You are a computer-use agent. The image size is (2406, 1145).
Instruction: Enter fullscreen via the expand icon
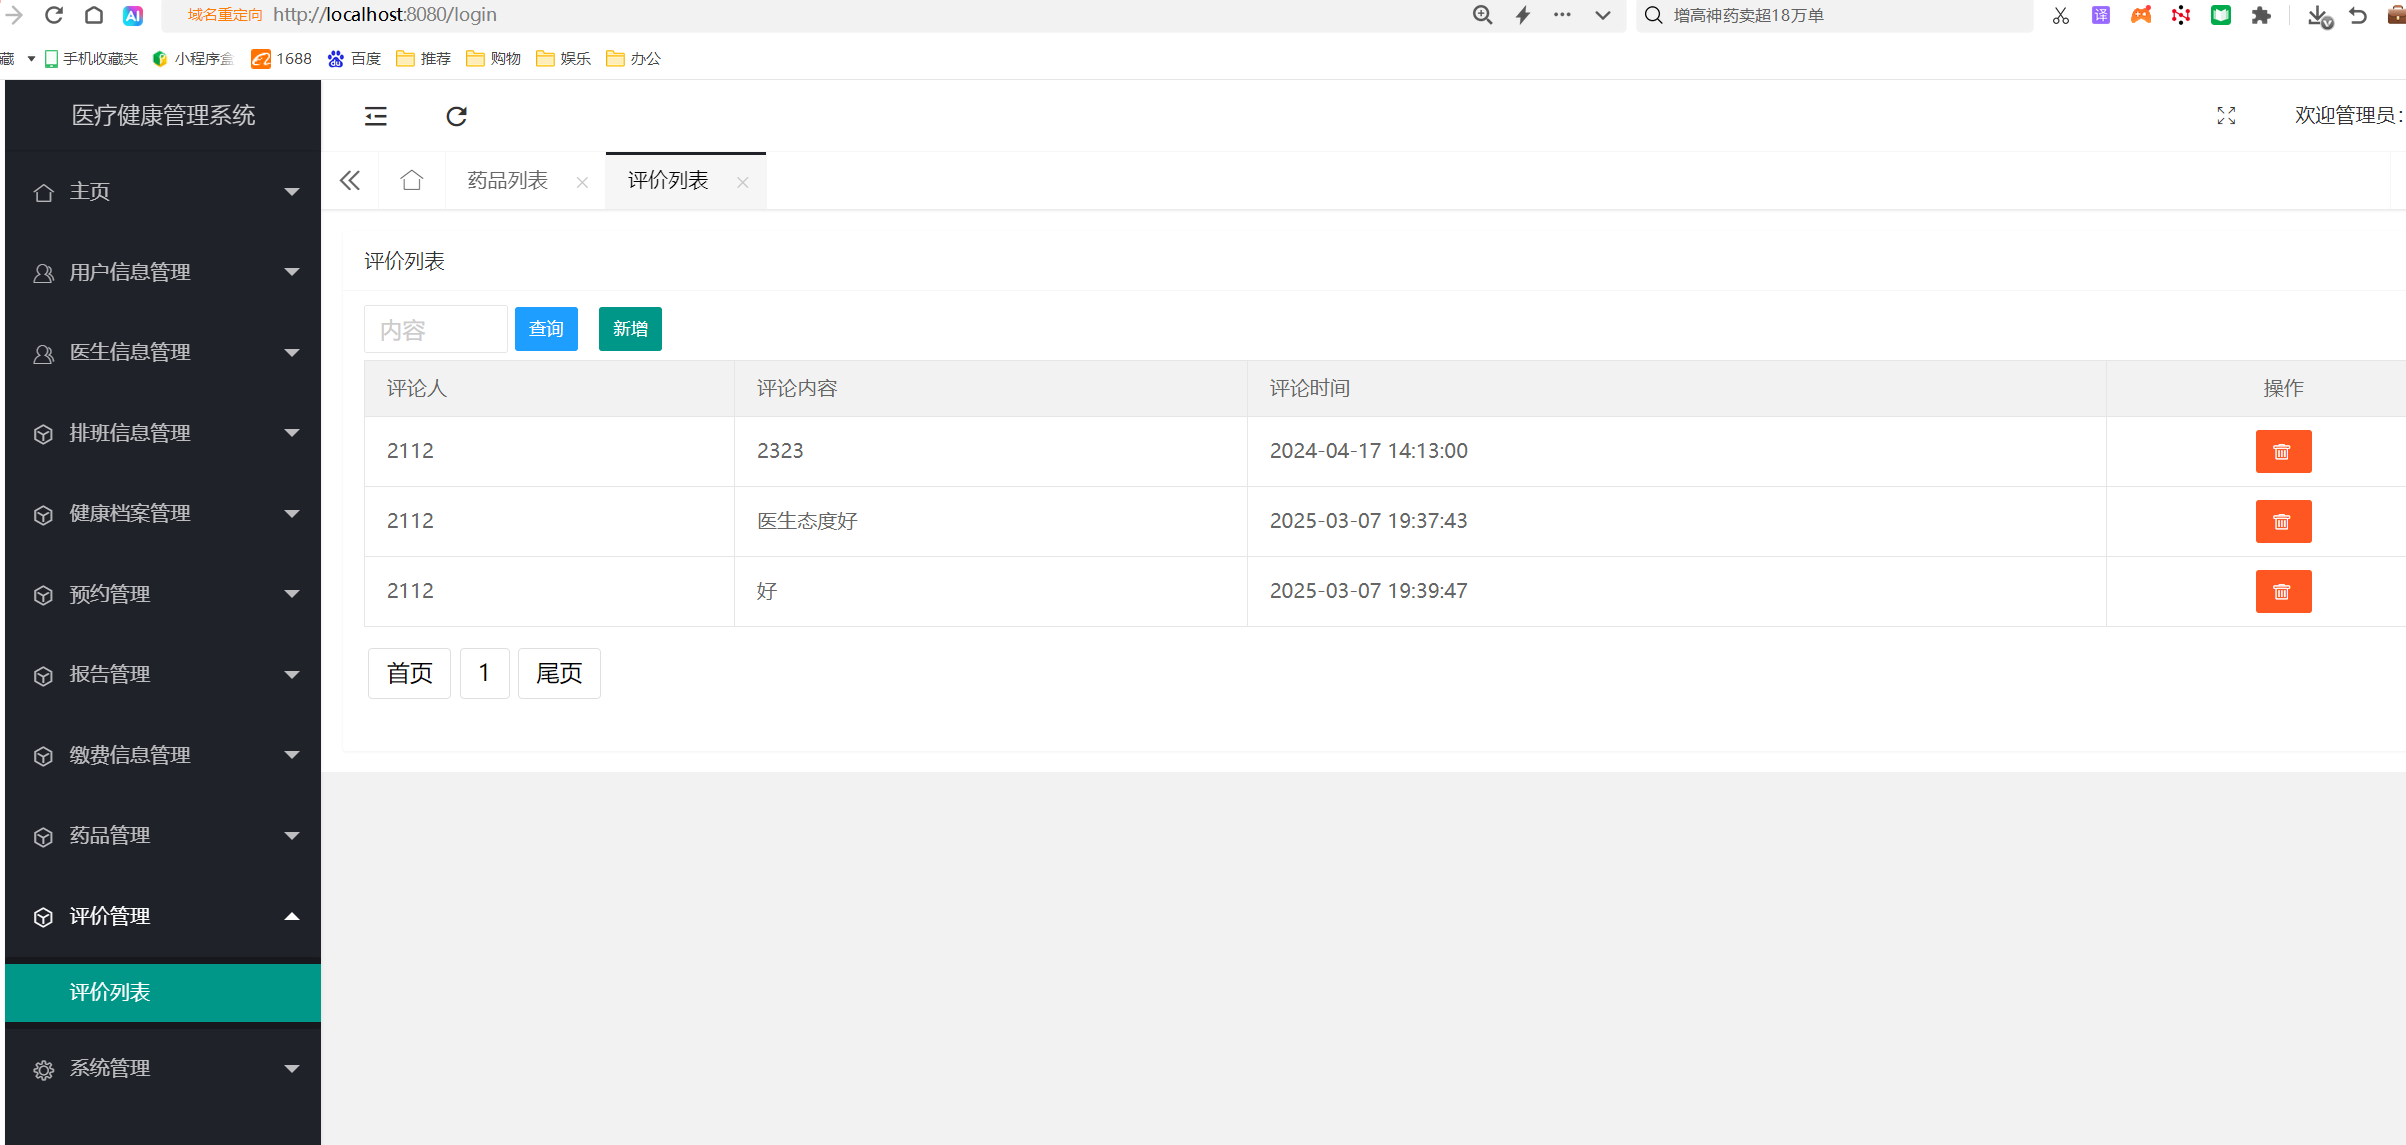pos(2226,116)
